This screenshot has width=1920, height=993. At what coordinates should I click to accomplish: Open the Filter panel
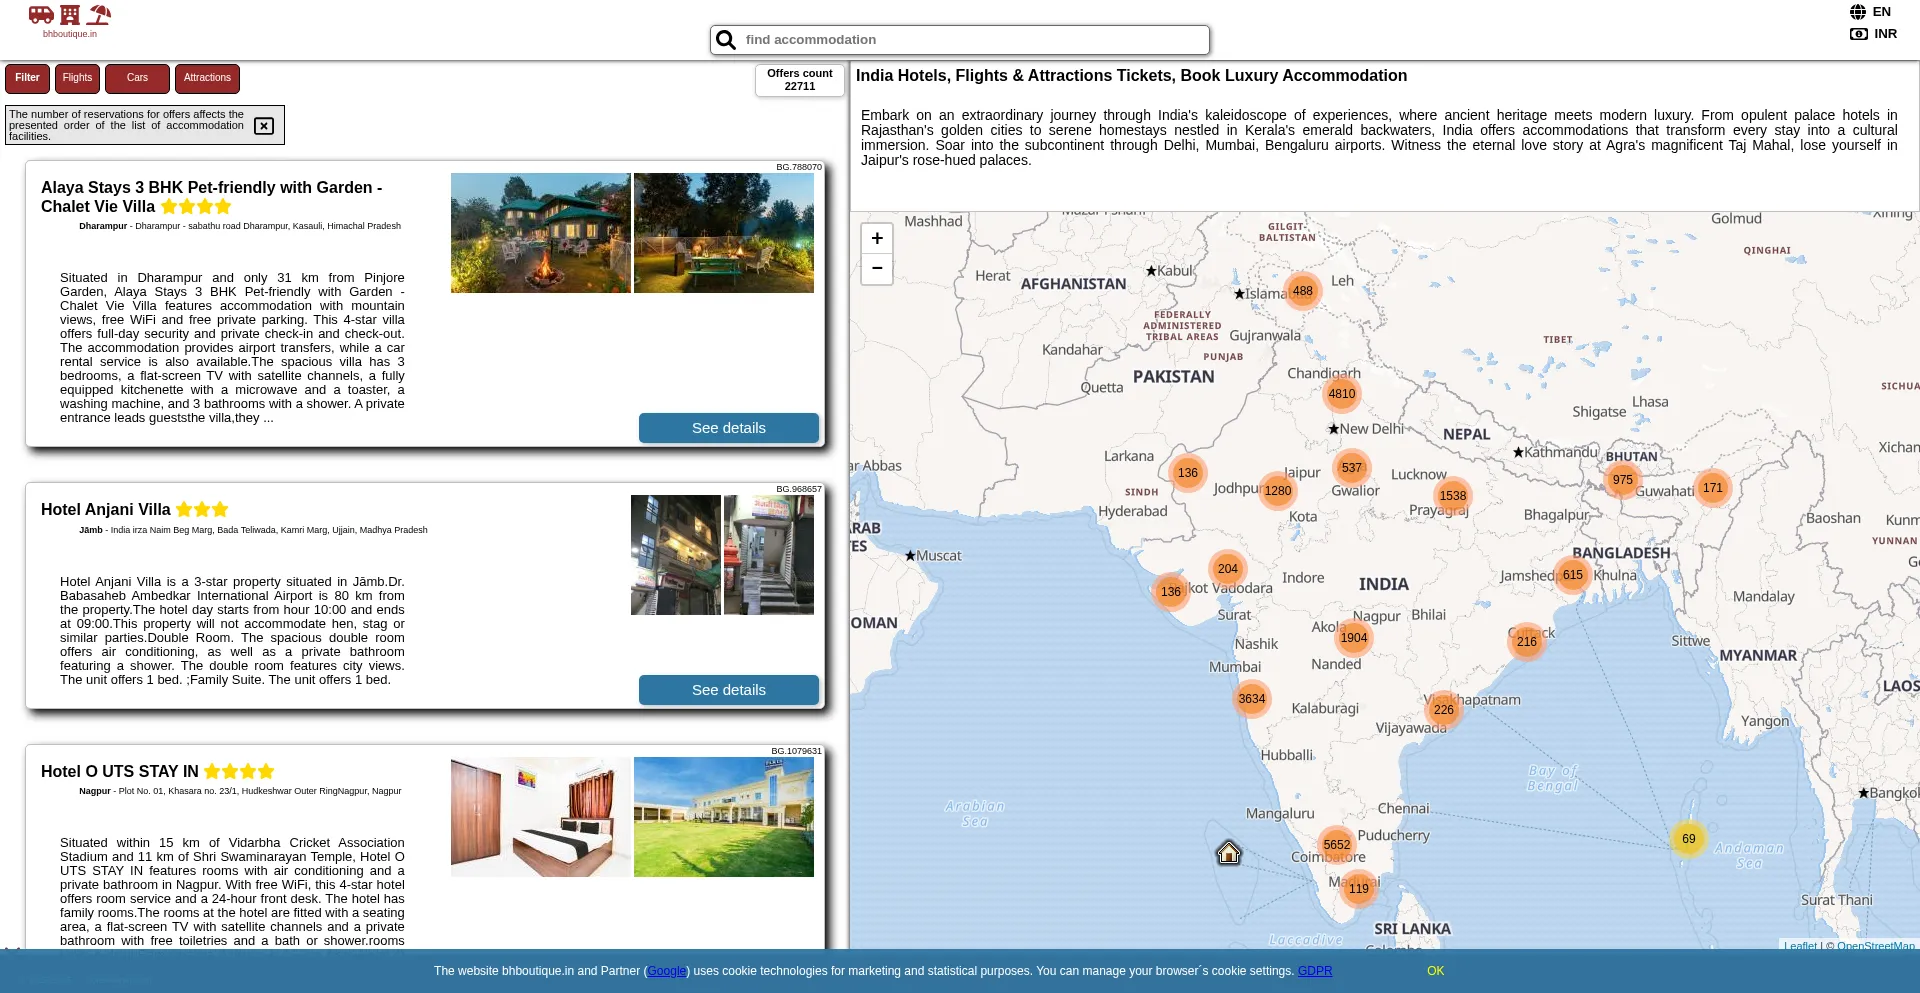[27, 78]
